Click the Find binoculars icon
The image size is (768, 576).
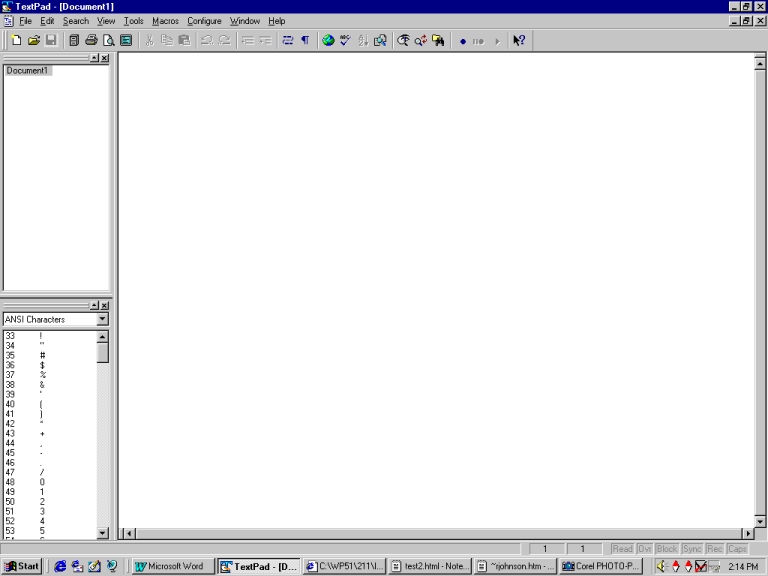403,41
